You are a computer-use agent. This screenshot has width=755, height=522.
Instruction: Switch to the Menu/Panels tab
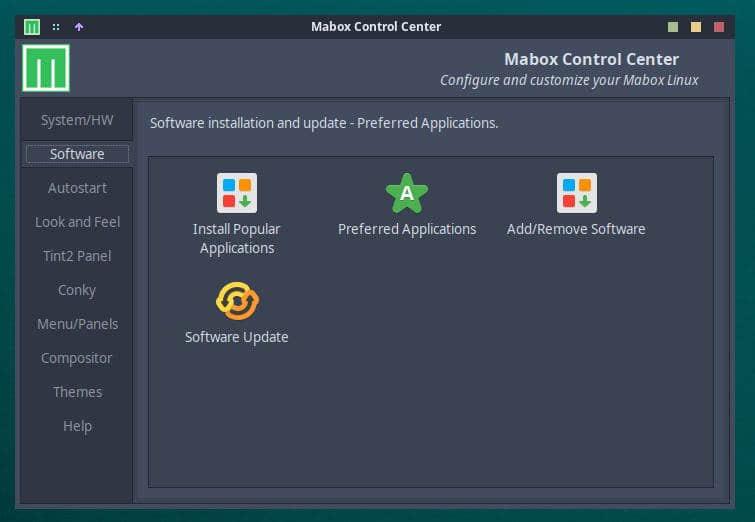77,324
